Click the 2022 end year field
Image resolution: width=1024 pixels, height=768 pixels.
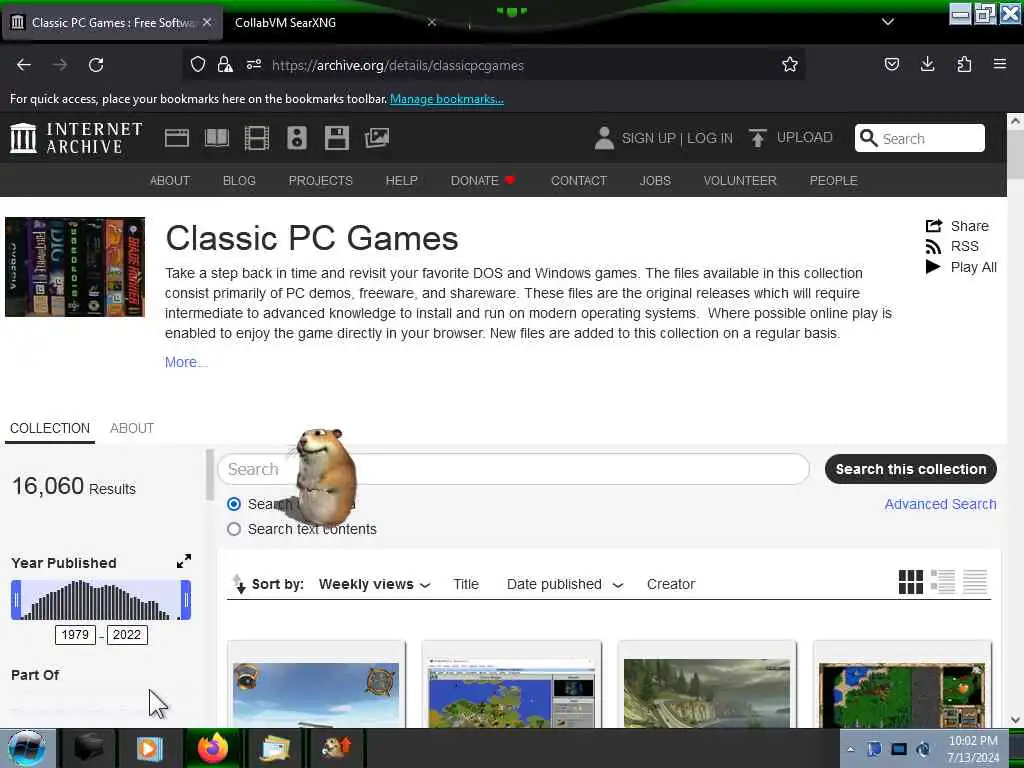click(x=127, y=635)
